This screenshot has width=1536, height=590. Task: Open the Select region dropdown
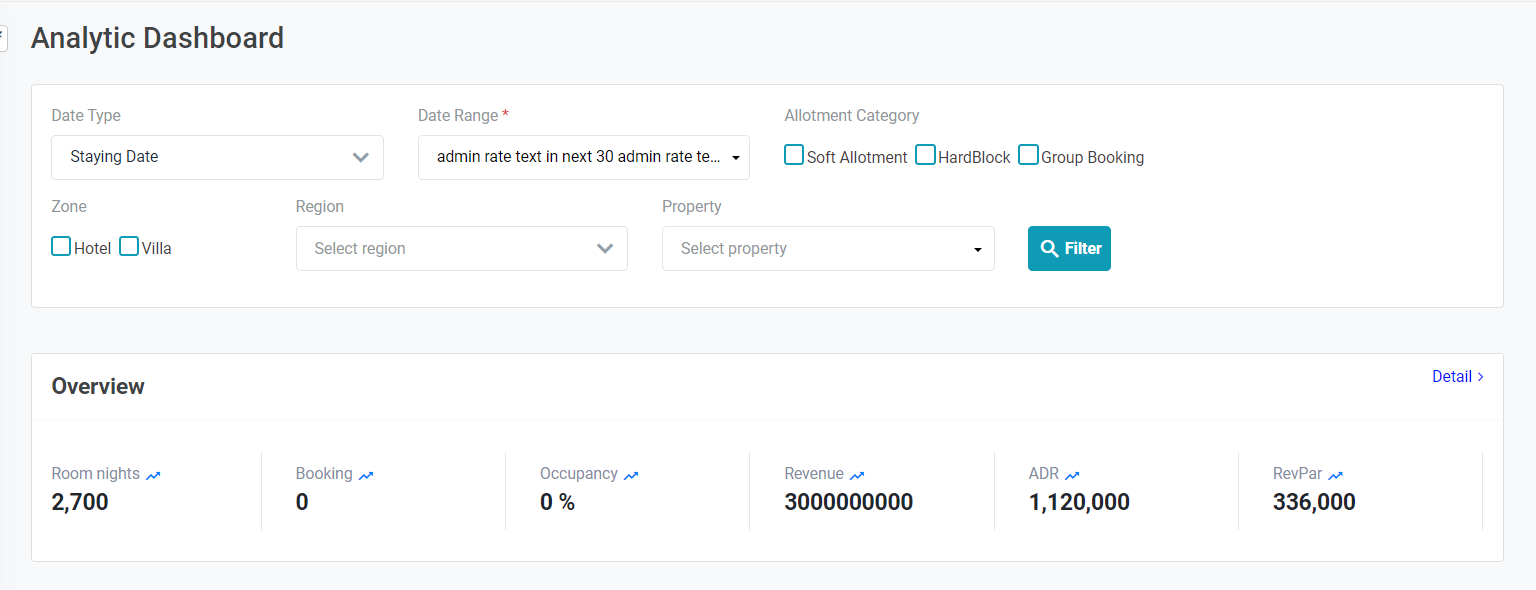(461, 248)
